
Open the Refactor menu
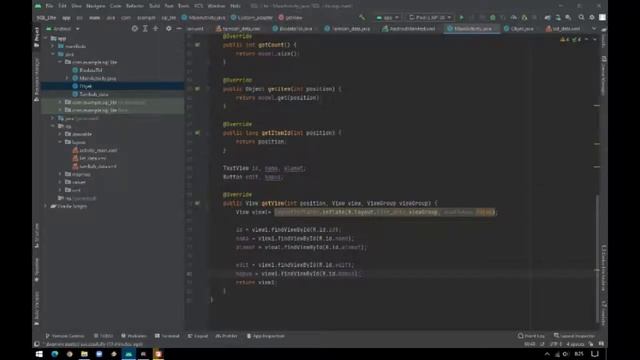coord(135,6)
